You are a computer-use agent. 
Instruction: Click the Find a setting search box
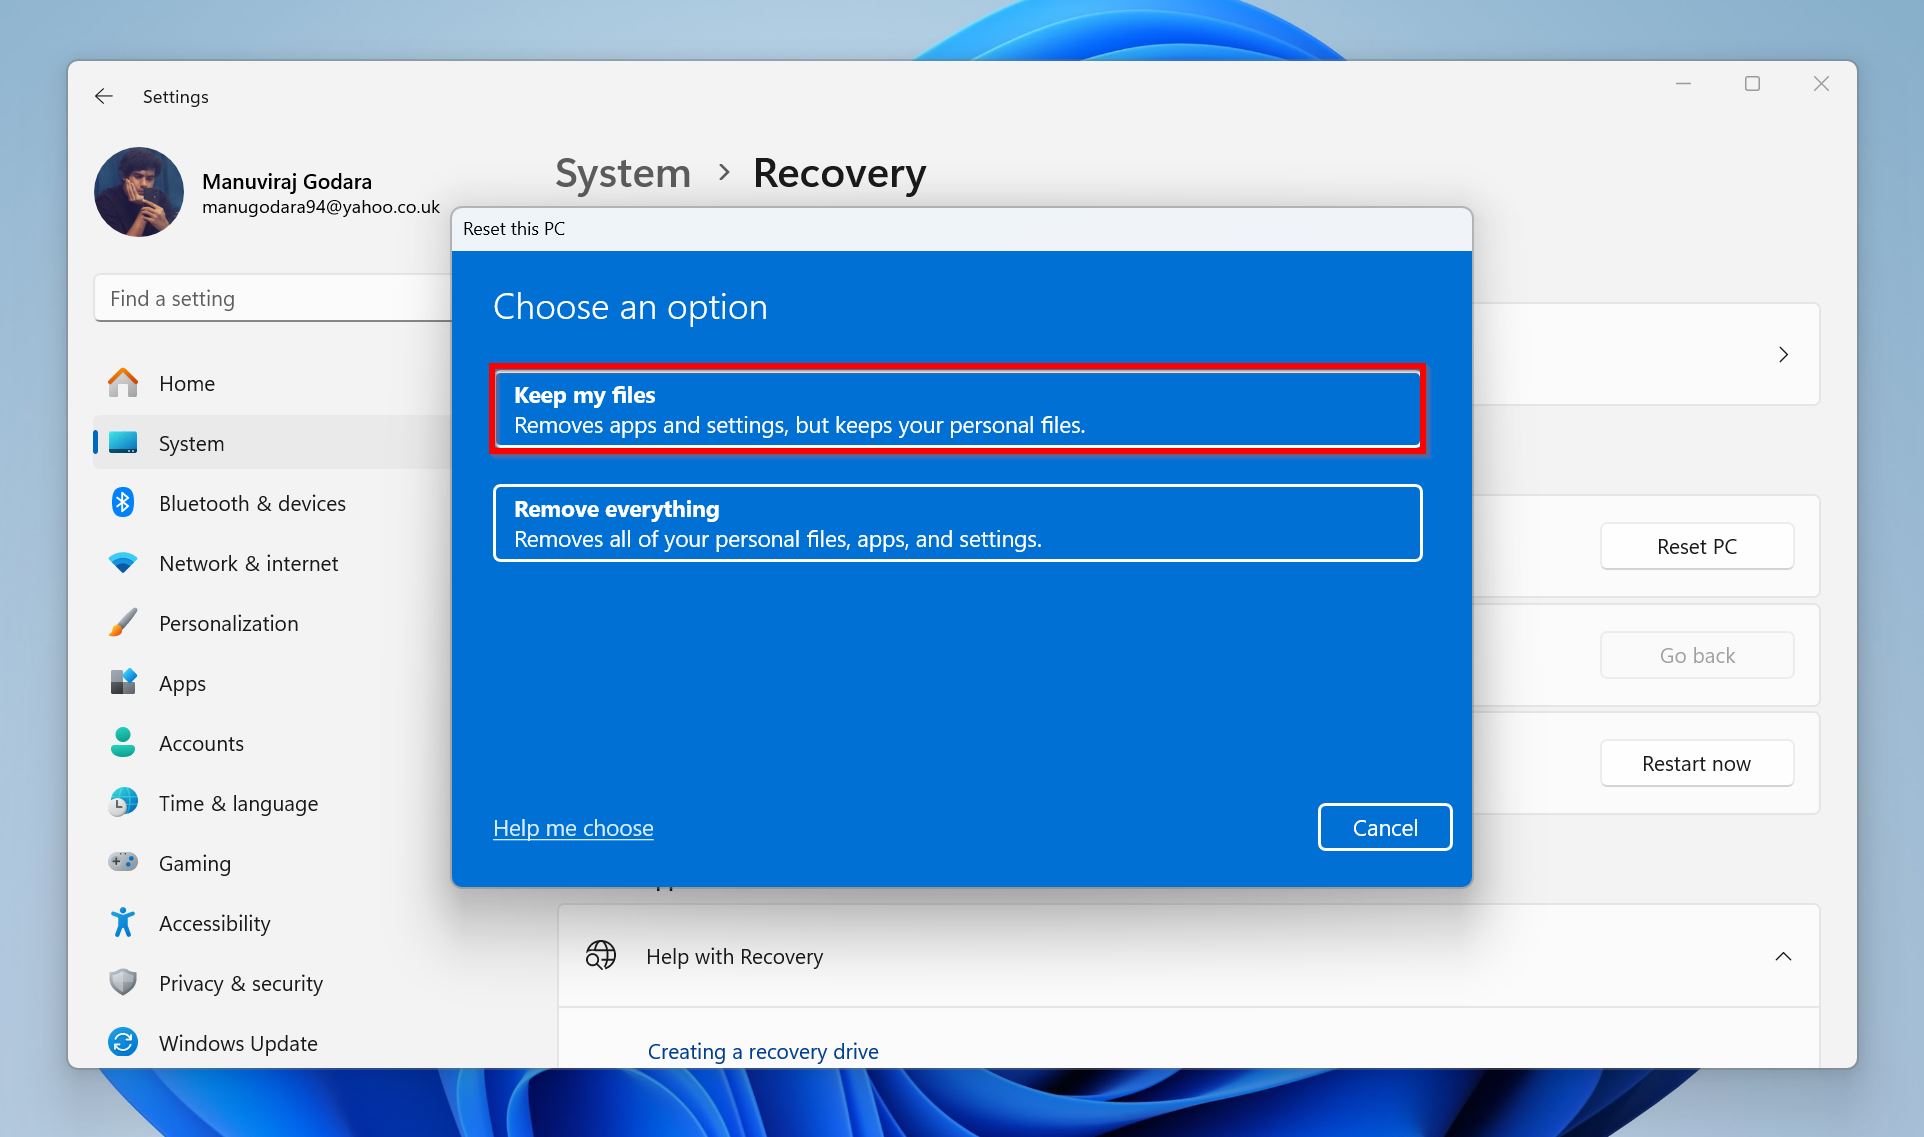pyautogui.click(x=273, y=298)
